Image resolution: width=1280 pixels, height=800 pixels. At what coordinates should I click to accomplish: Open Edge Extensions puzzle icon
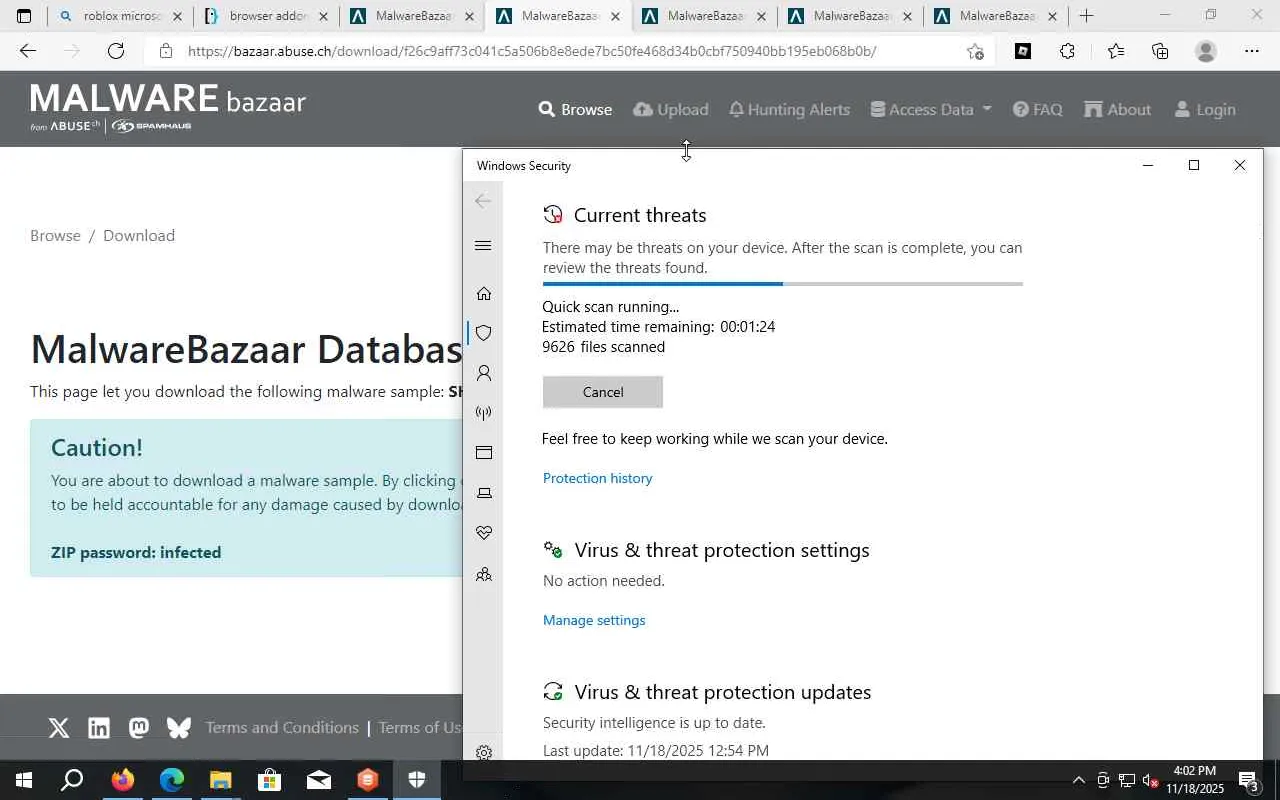pyautogui.click(x=1067, y=51)
